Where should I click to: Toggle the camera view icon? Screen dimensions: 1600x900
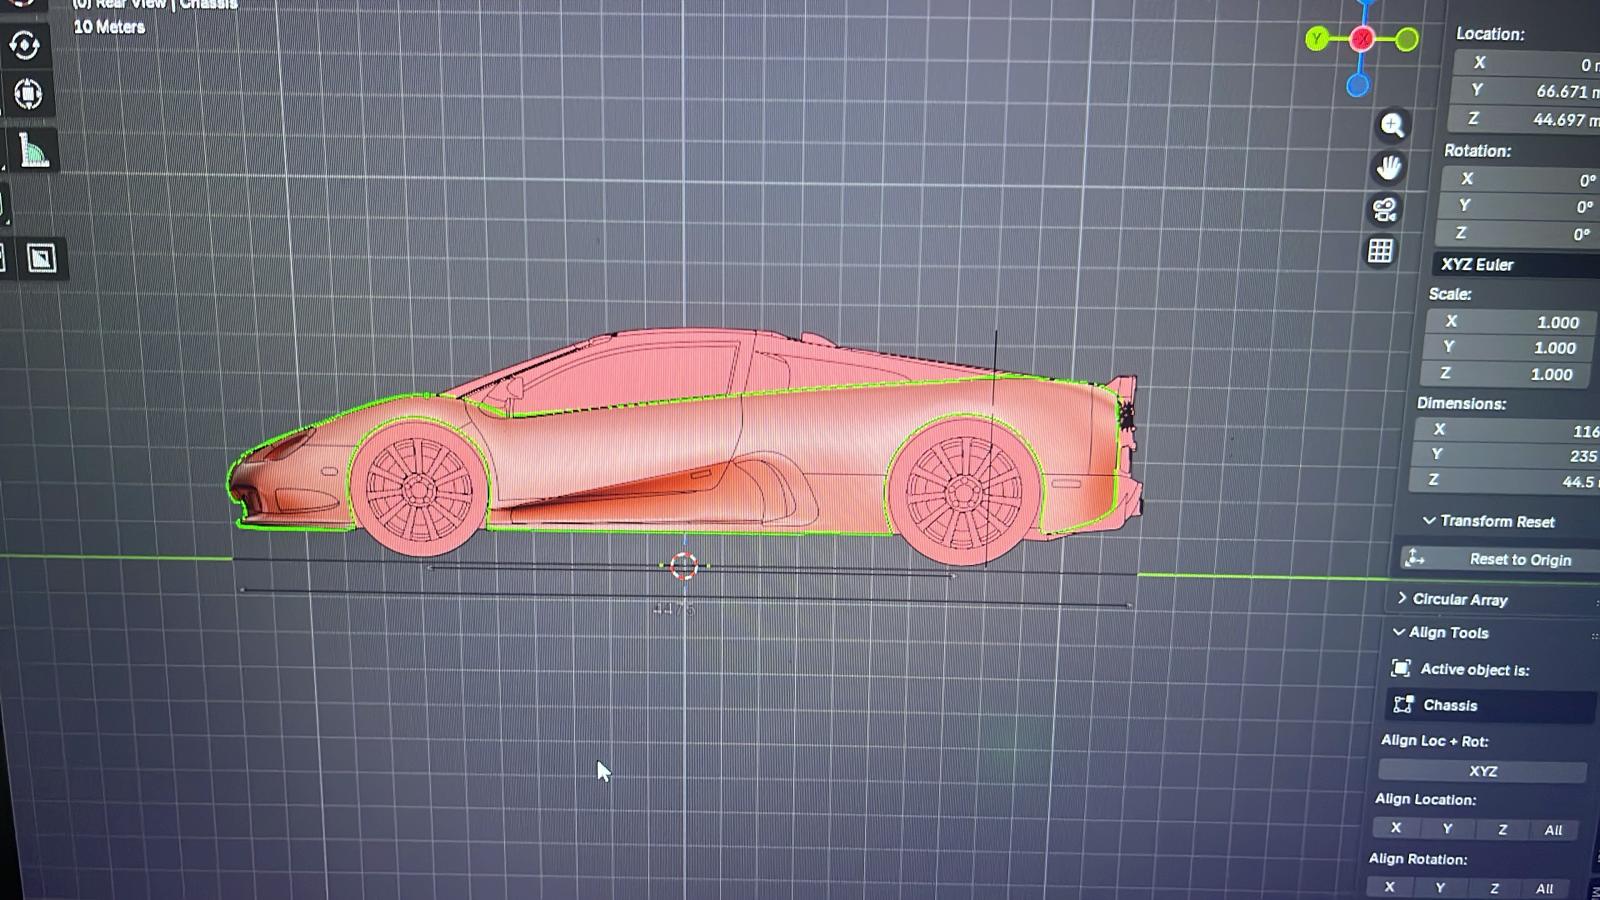[x=1385, y=209]
